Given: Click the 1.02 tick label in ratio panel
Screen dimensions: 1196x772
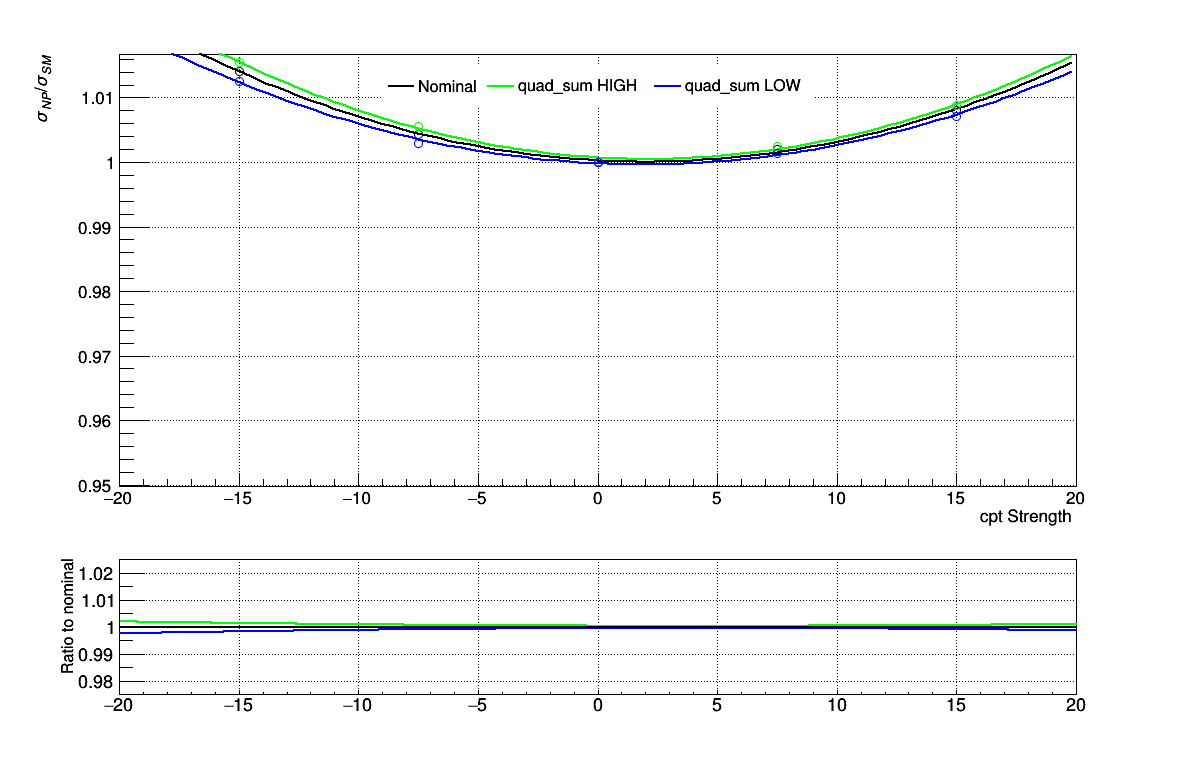Looking at the screenshot, I should 97,574.
